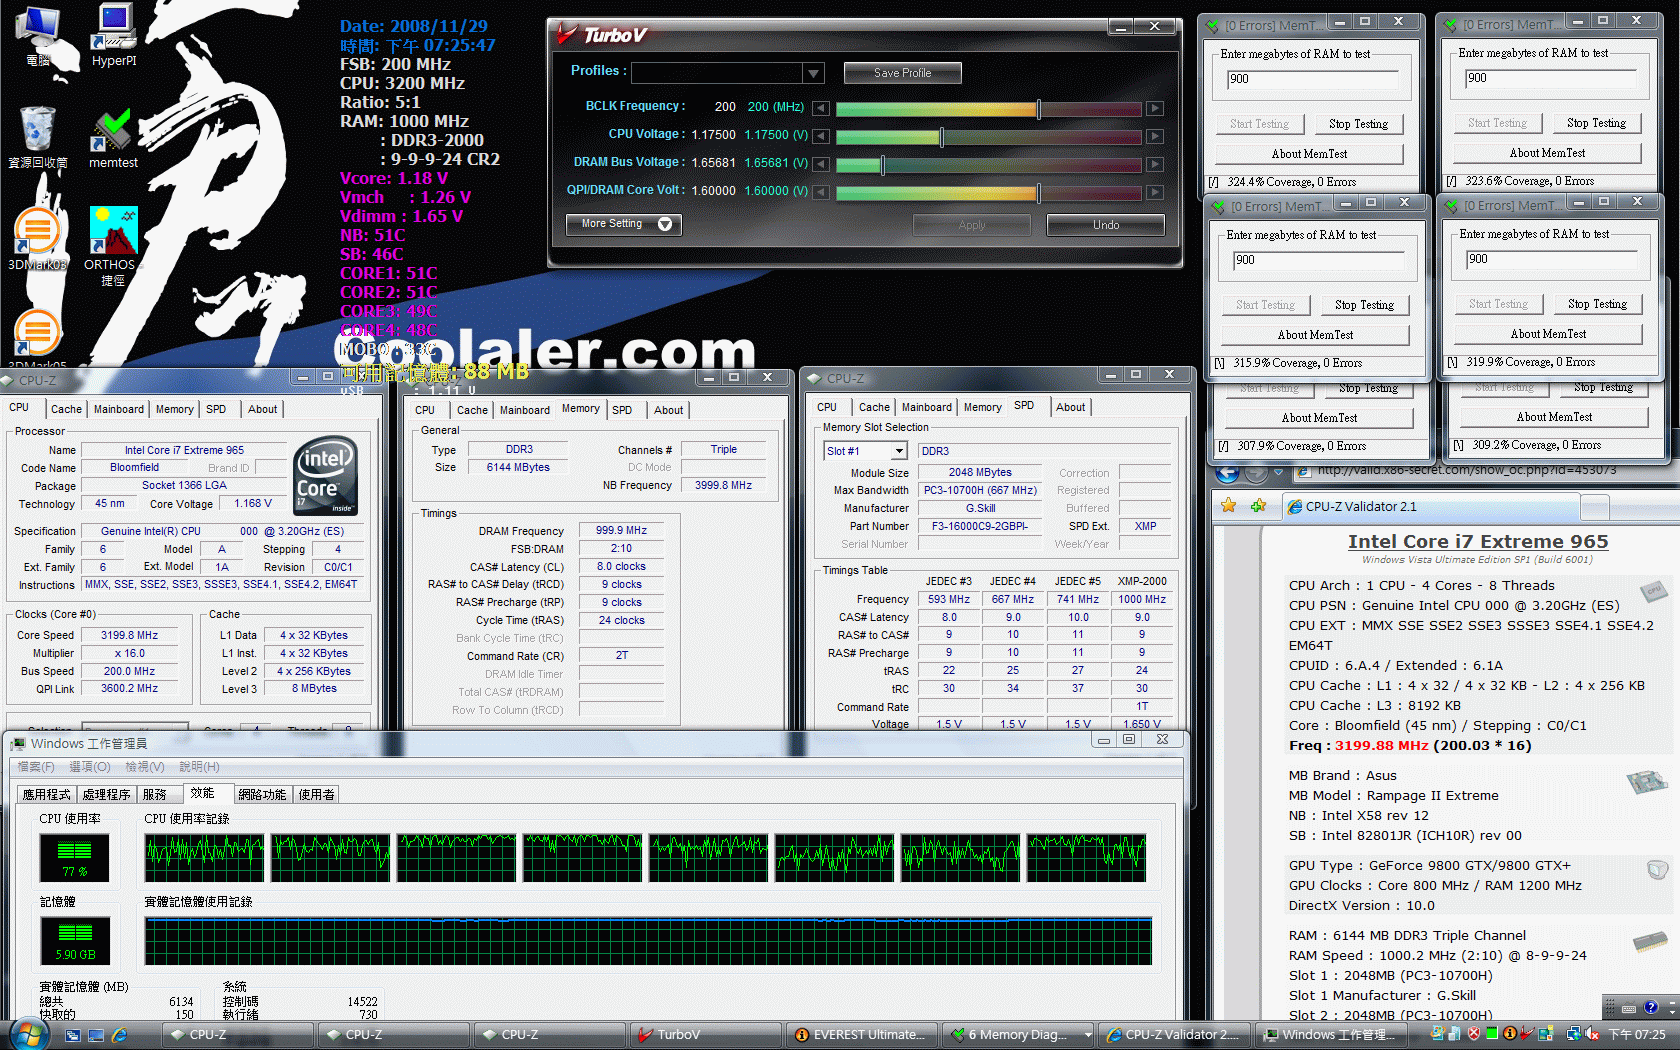
Task: Open the Slot #1 dropdown in CPU-Z SPD
Action: point(865,451)
